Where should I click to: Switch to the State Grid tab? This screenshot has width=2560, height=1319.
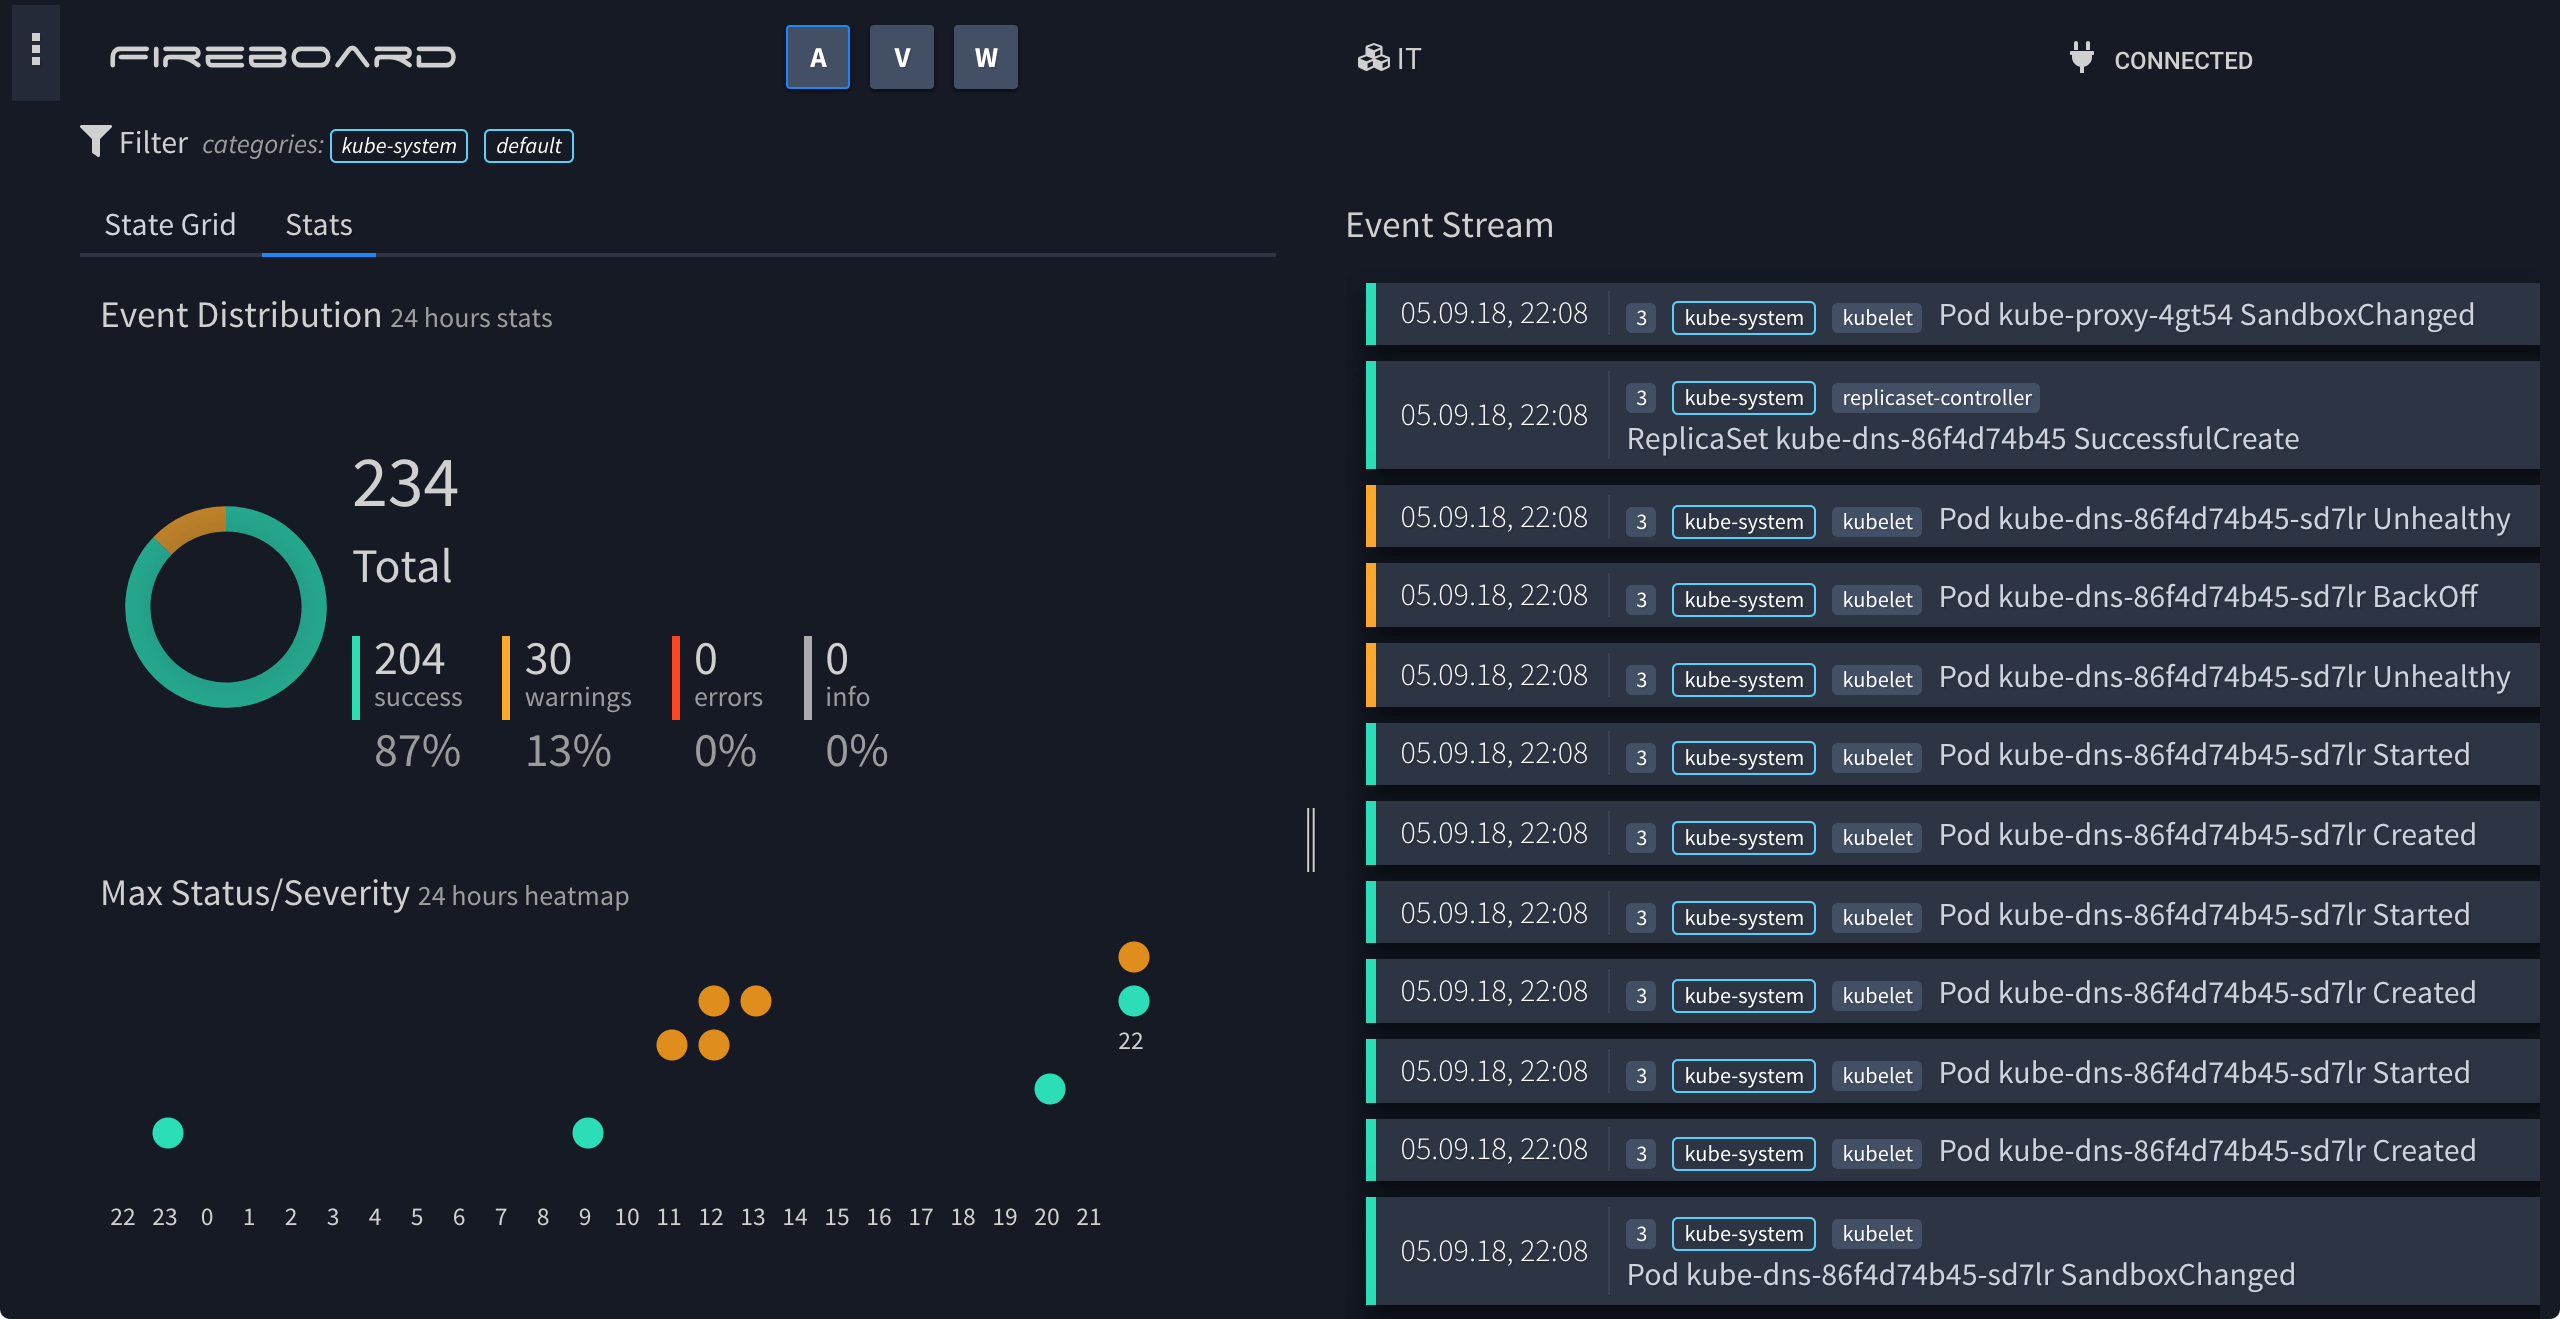coord(170,224)
